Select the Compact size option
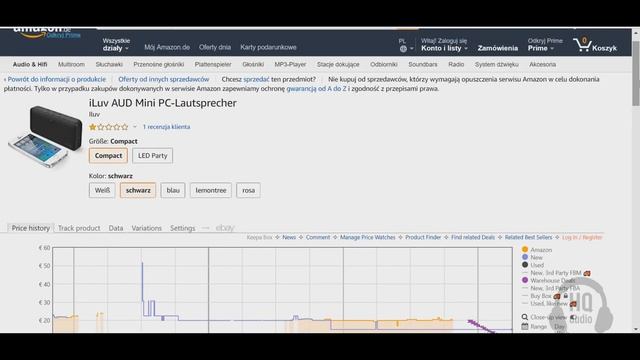Screen dimensions: 640x360 [108, 156]
